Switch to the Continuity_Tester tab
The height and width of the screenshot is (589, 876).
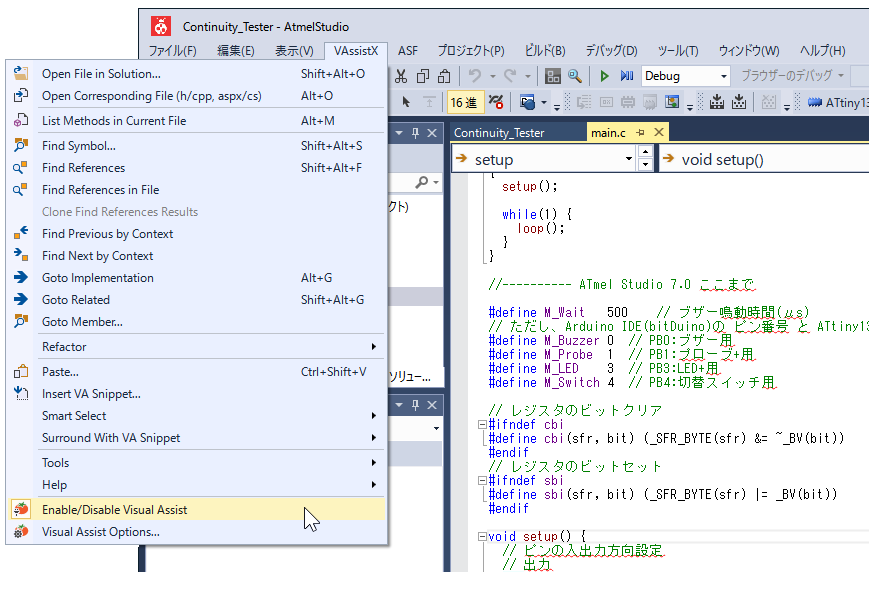pos(499,133)
